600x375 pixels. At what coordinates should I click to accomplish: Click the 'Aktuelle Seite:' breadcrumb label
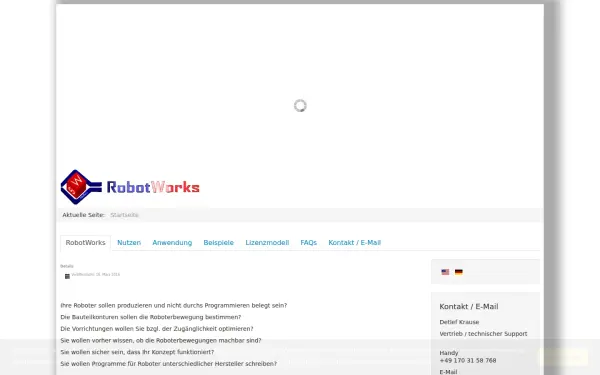83,215
